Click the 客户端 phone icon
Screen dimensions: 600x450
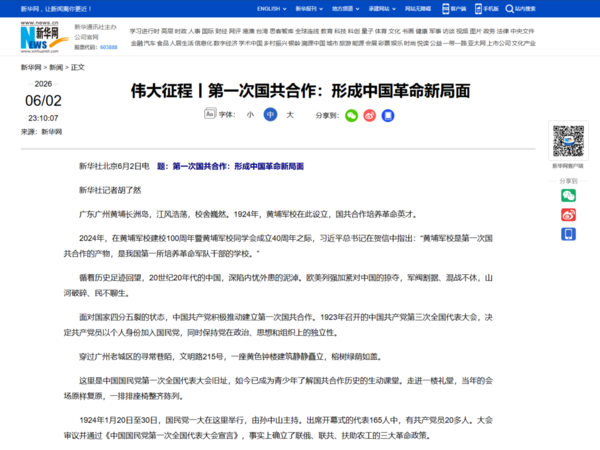(x=445, y=9)
